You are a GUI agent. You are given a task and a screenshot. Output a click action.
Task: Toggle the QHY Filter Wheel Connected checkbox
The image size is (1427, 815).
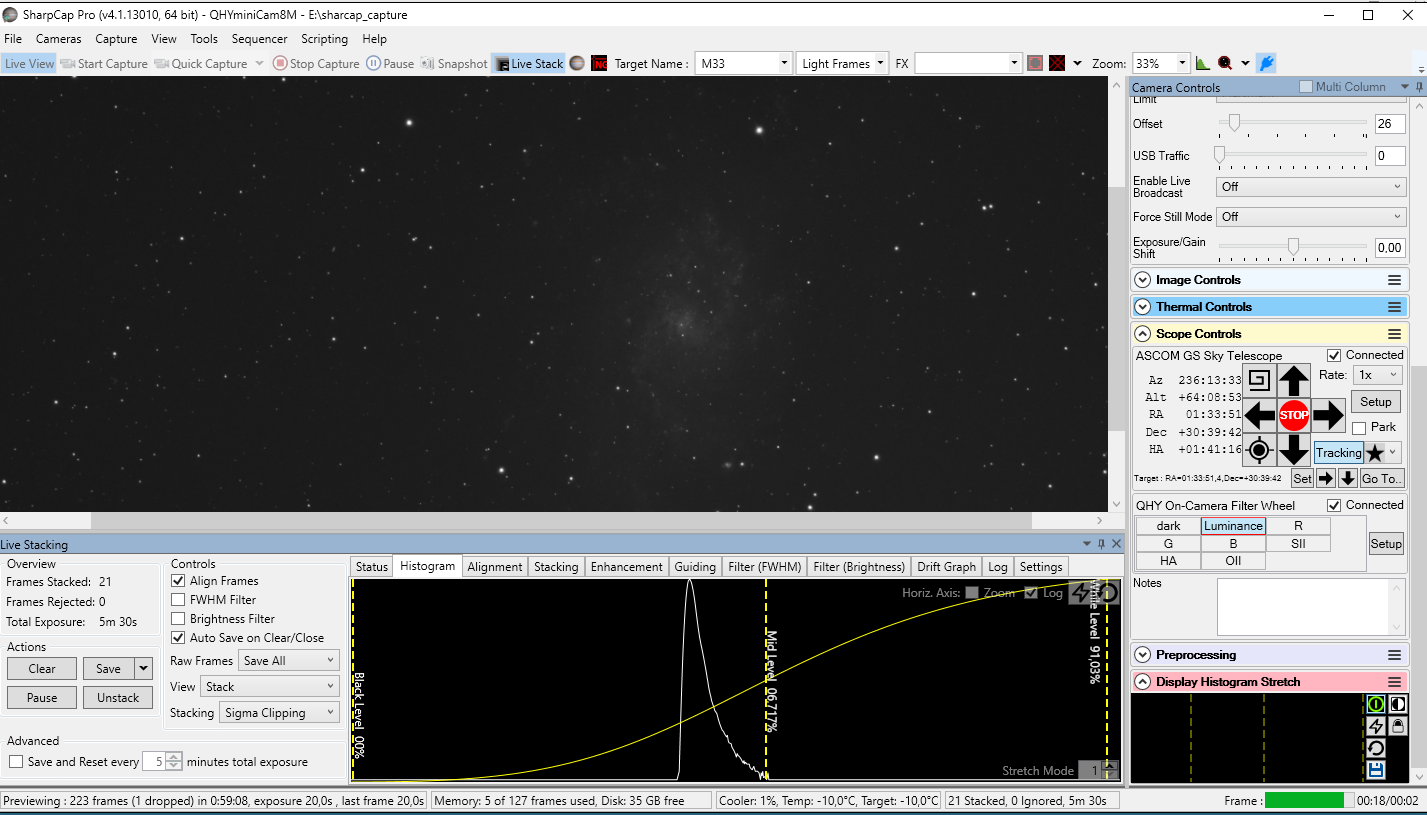(1334, 506)
